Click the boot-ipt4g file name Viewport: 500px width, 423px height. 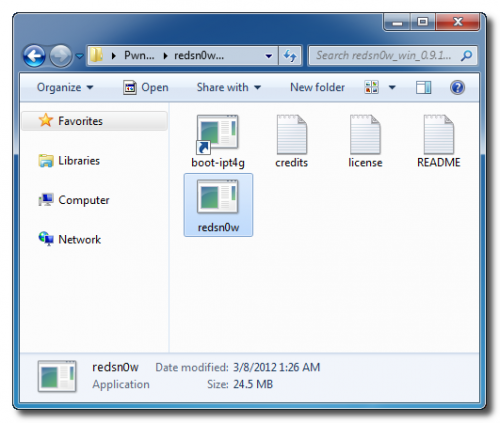[218, 163]
